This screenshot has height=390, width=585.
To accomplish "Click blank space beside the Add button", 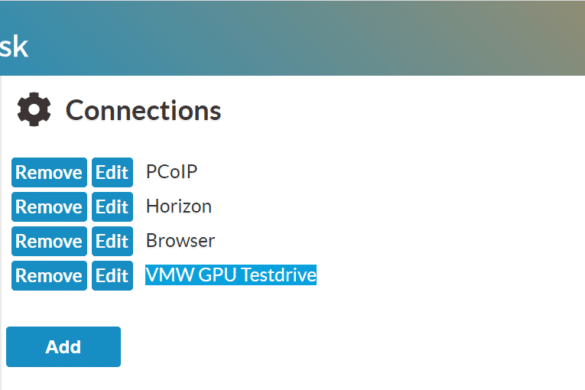I will coord(336,347).
